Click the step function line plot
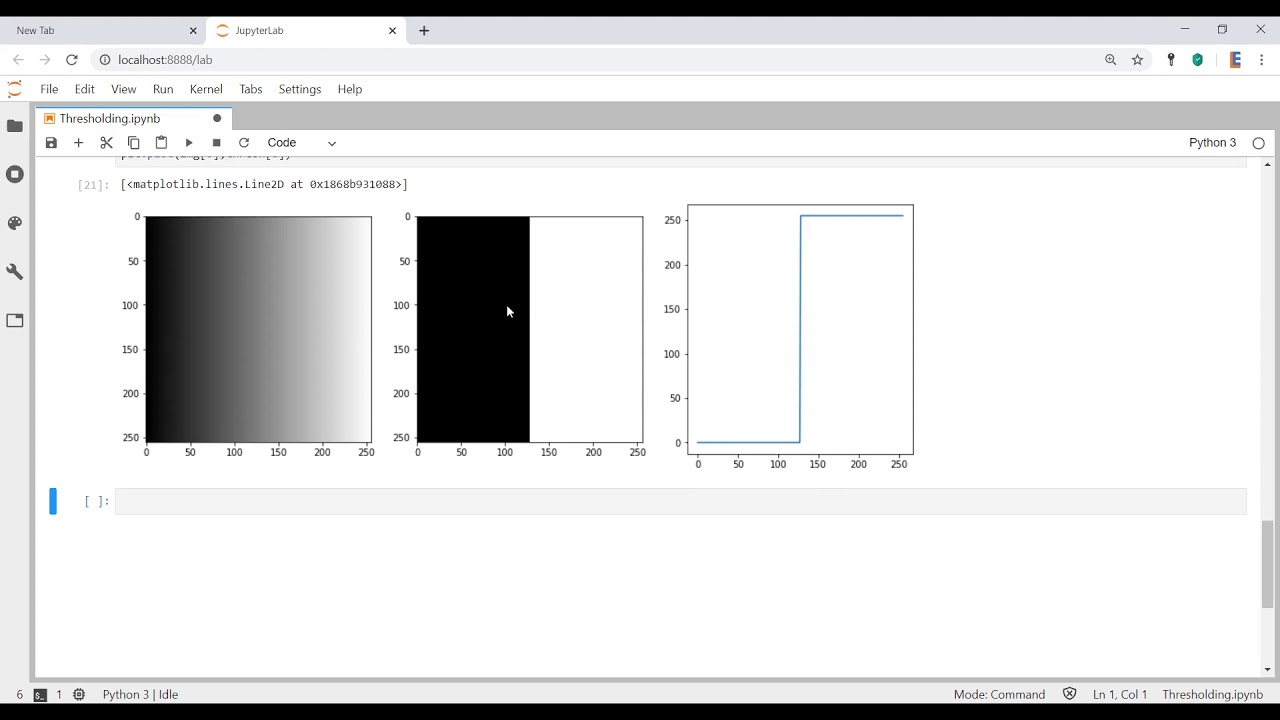1280x720 pixels. tap(800, 329)
